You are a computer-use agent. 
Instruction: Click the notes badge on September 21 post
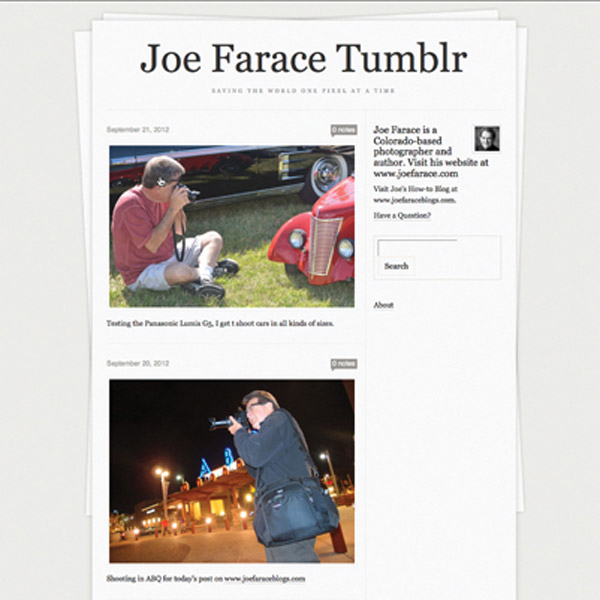344,130
